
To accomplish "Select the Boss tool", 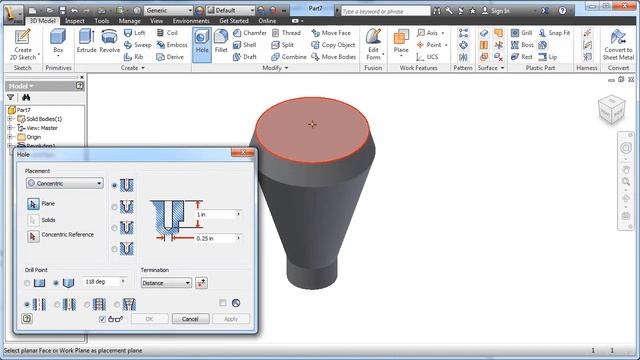I will coord(522,45).
